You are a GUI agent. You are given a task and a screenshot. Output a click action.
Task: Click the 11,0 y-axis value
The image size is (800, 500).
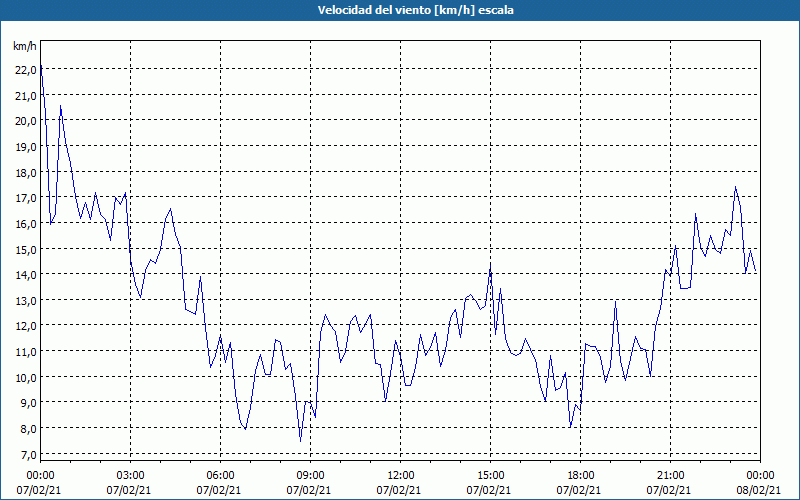26,352
